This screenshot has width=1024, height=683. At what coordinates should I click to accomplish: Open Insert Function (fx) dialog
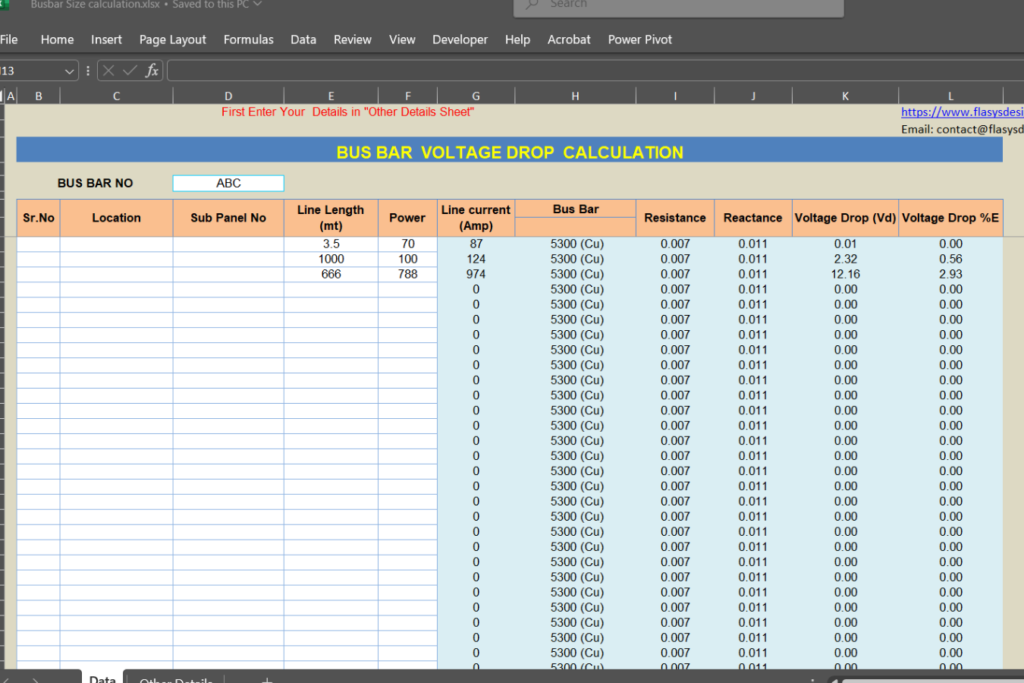[152, 71]
